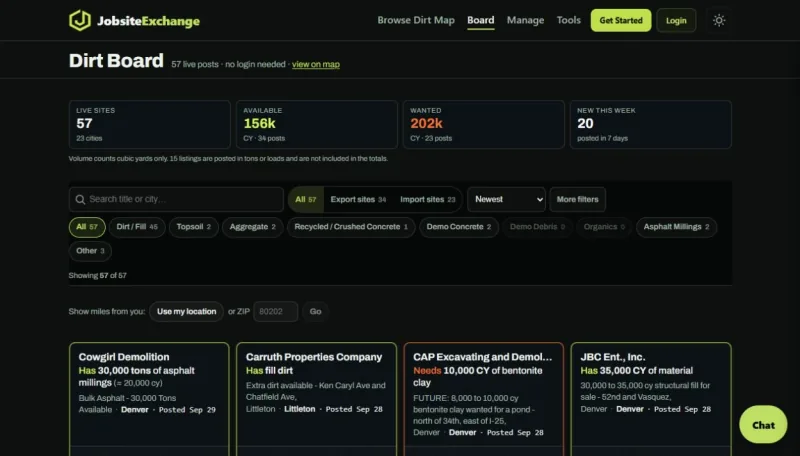Click the Available 156k stat card
Image resolution: width=800 pixels, height=456 pixels.
317,124
